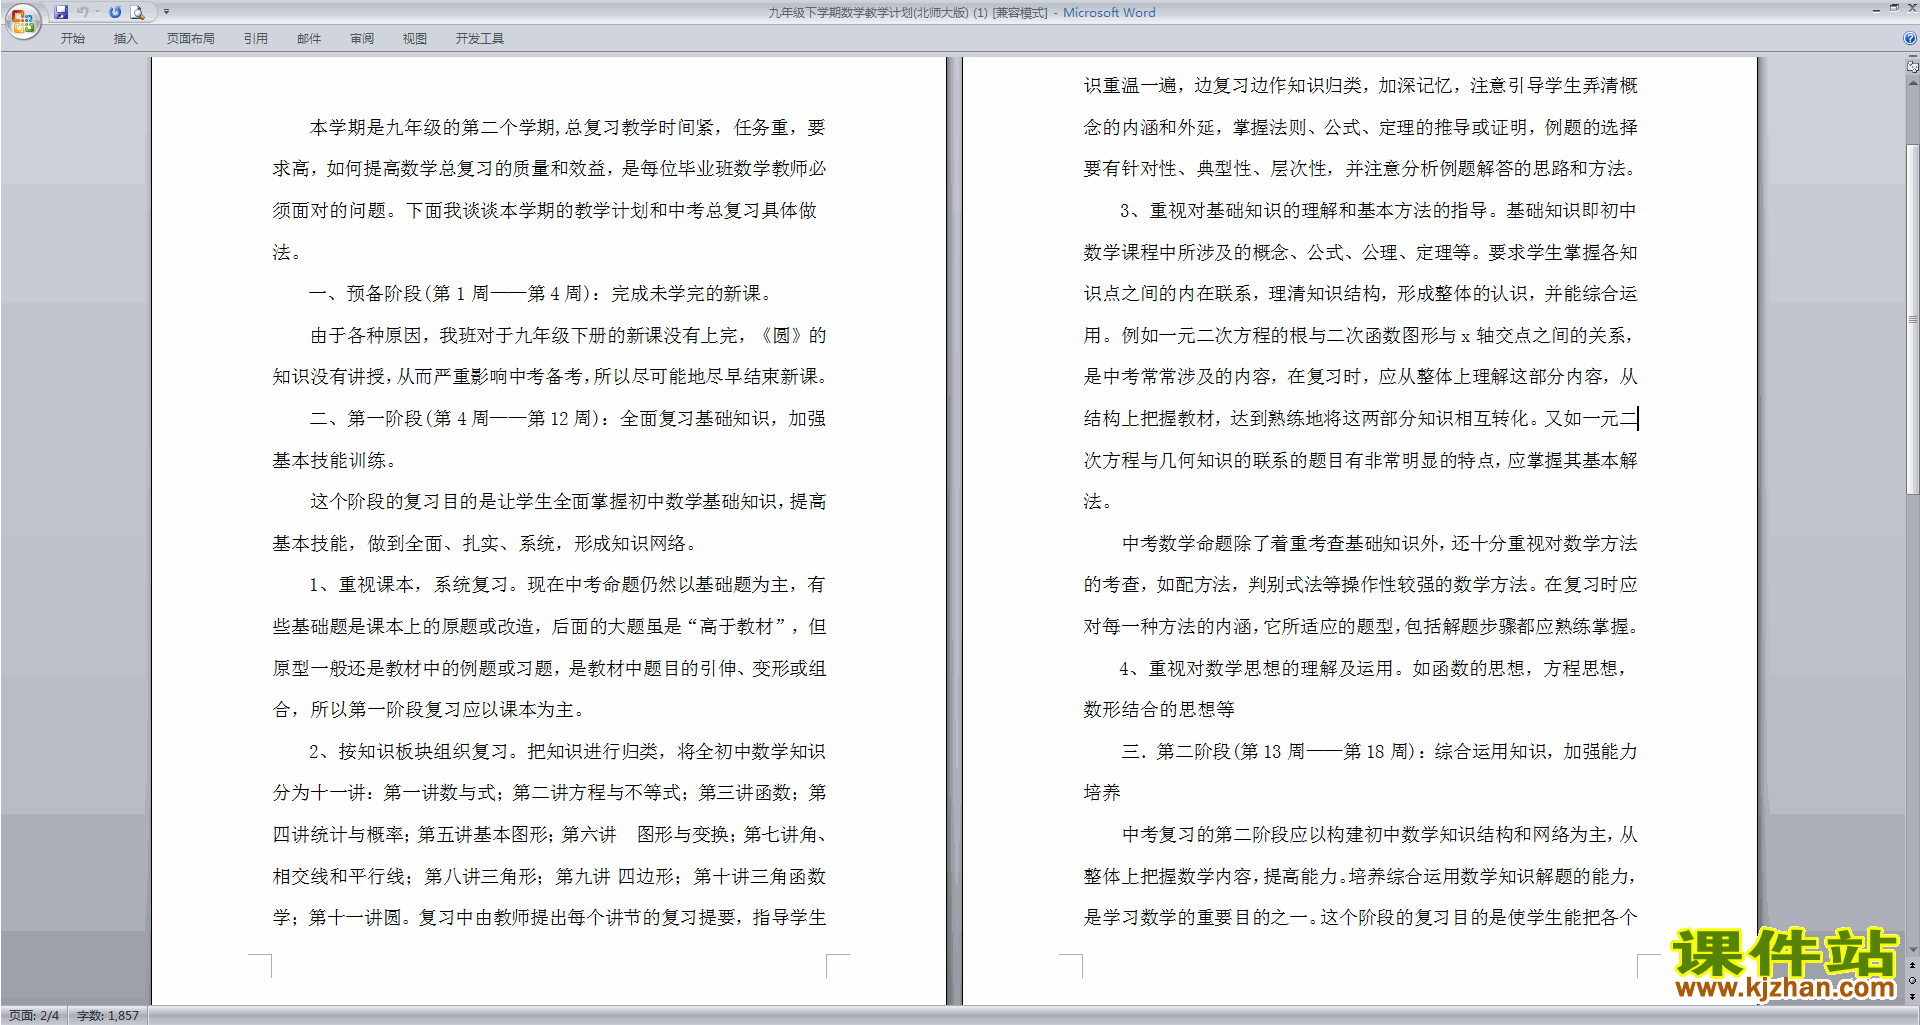Click the line 数形结合的思想等
The image size is (1920, 1025).
tap(1159, 709)
